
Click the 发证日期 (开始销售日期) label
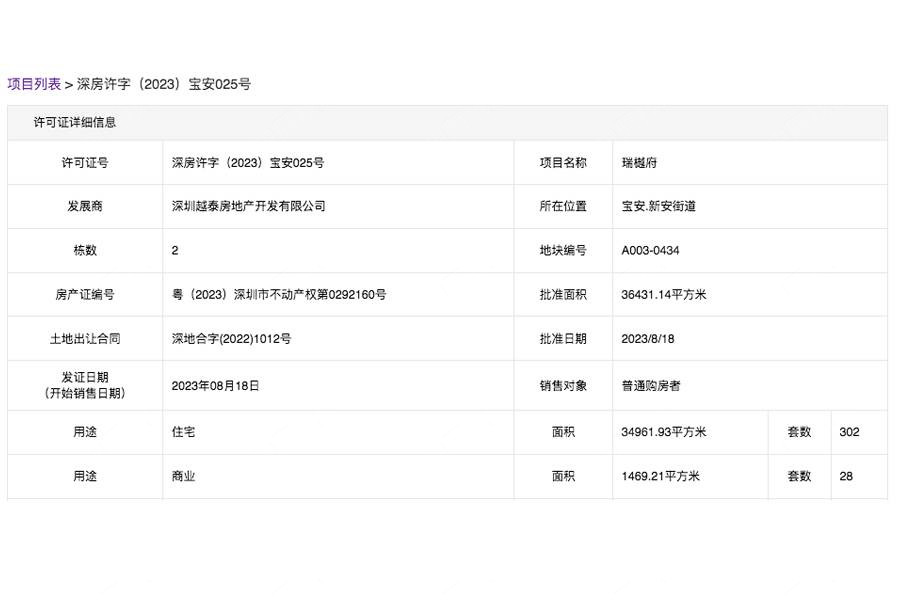85,385
